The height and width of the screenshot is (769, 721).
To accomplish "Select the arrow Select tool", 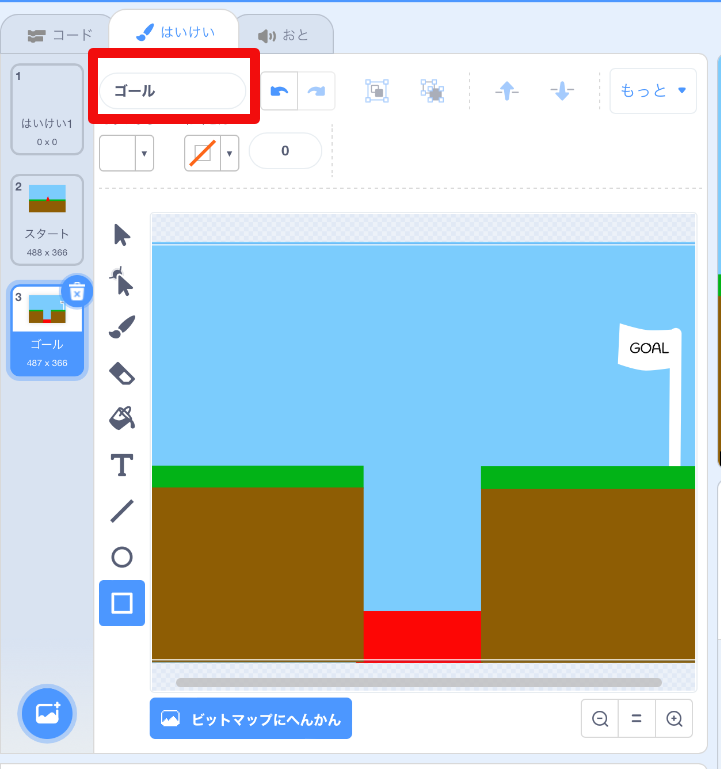I will point(122,235).
